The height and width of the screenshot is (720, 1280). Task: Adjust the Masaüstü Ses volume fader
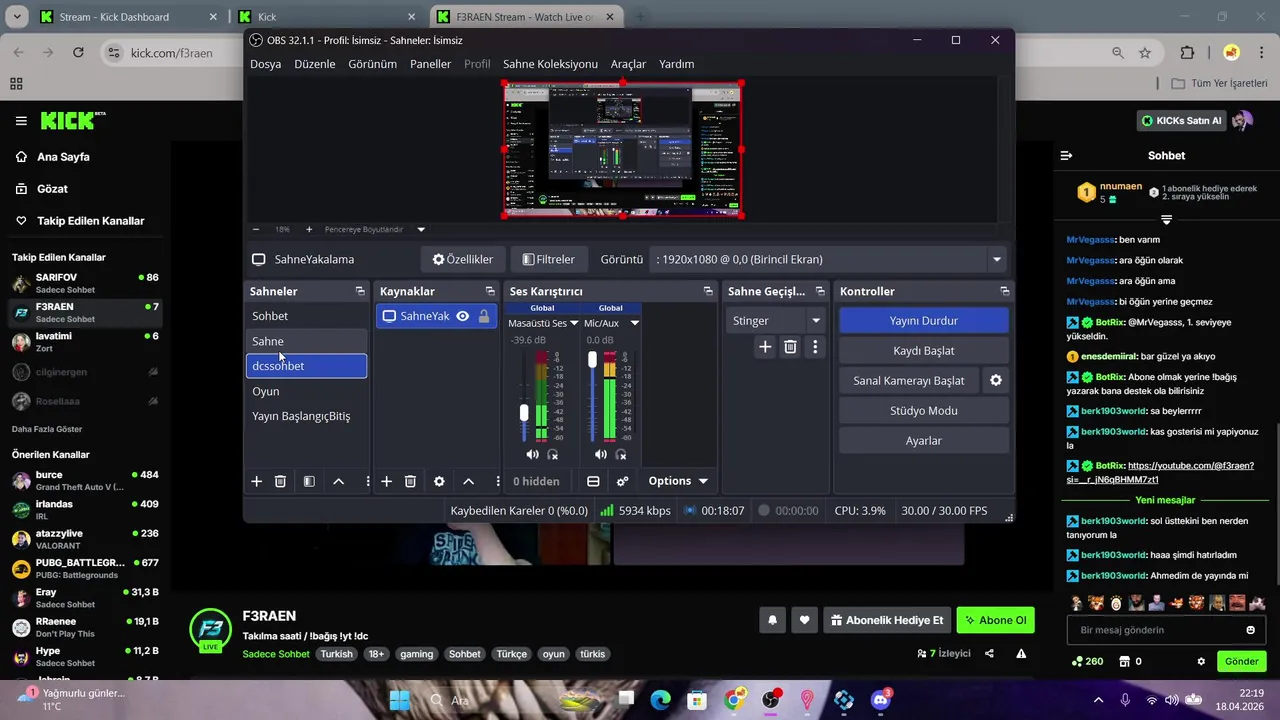point(524,413)
